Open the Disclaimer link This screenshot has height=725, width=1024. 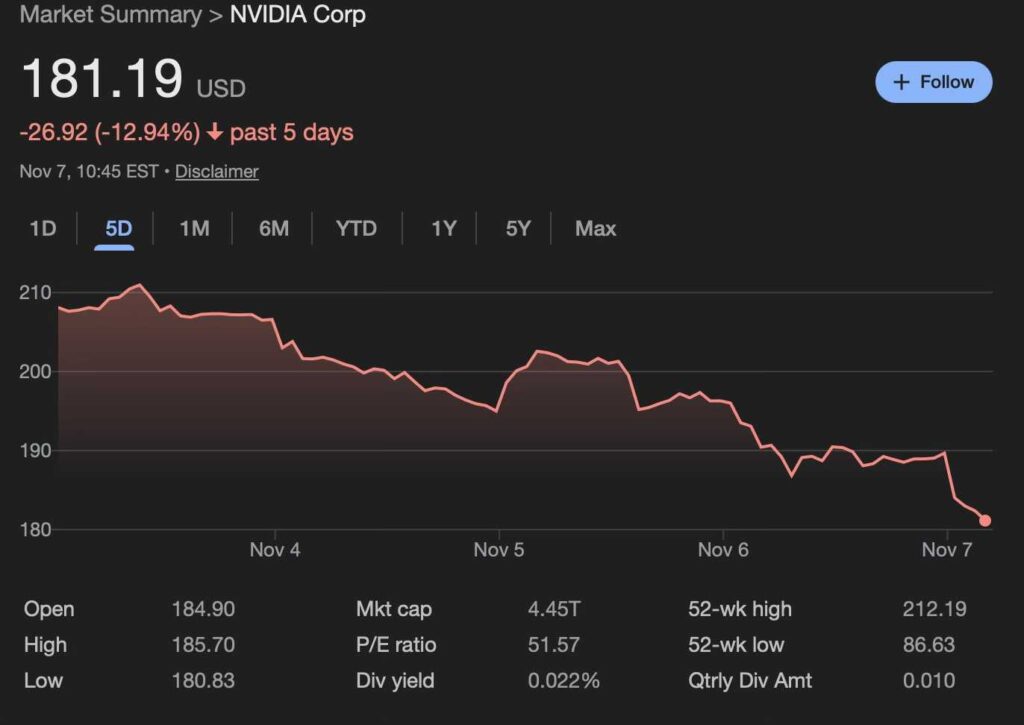tap(217, 171)
